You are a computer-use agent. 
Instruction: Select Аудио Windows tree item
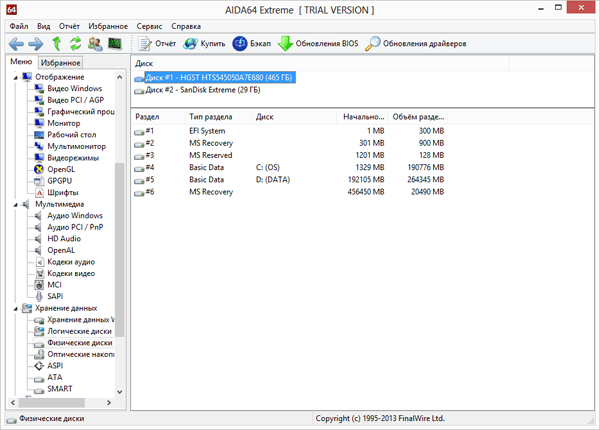(75, 215)
